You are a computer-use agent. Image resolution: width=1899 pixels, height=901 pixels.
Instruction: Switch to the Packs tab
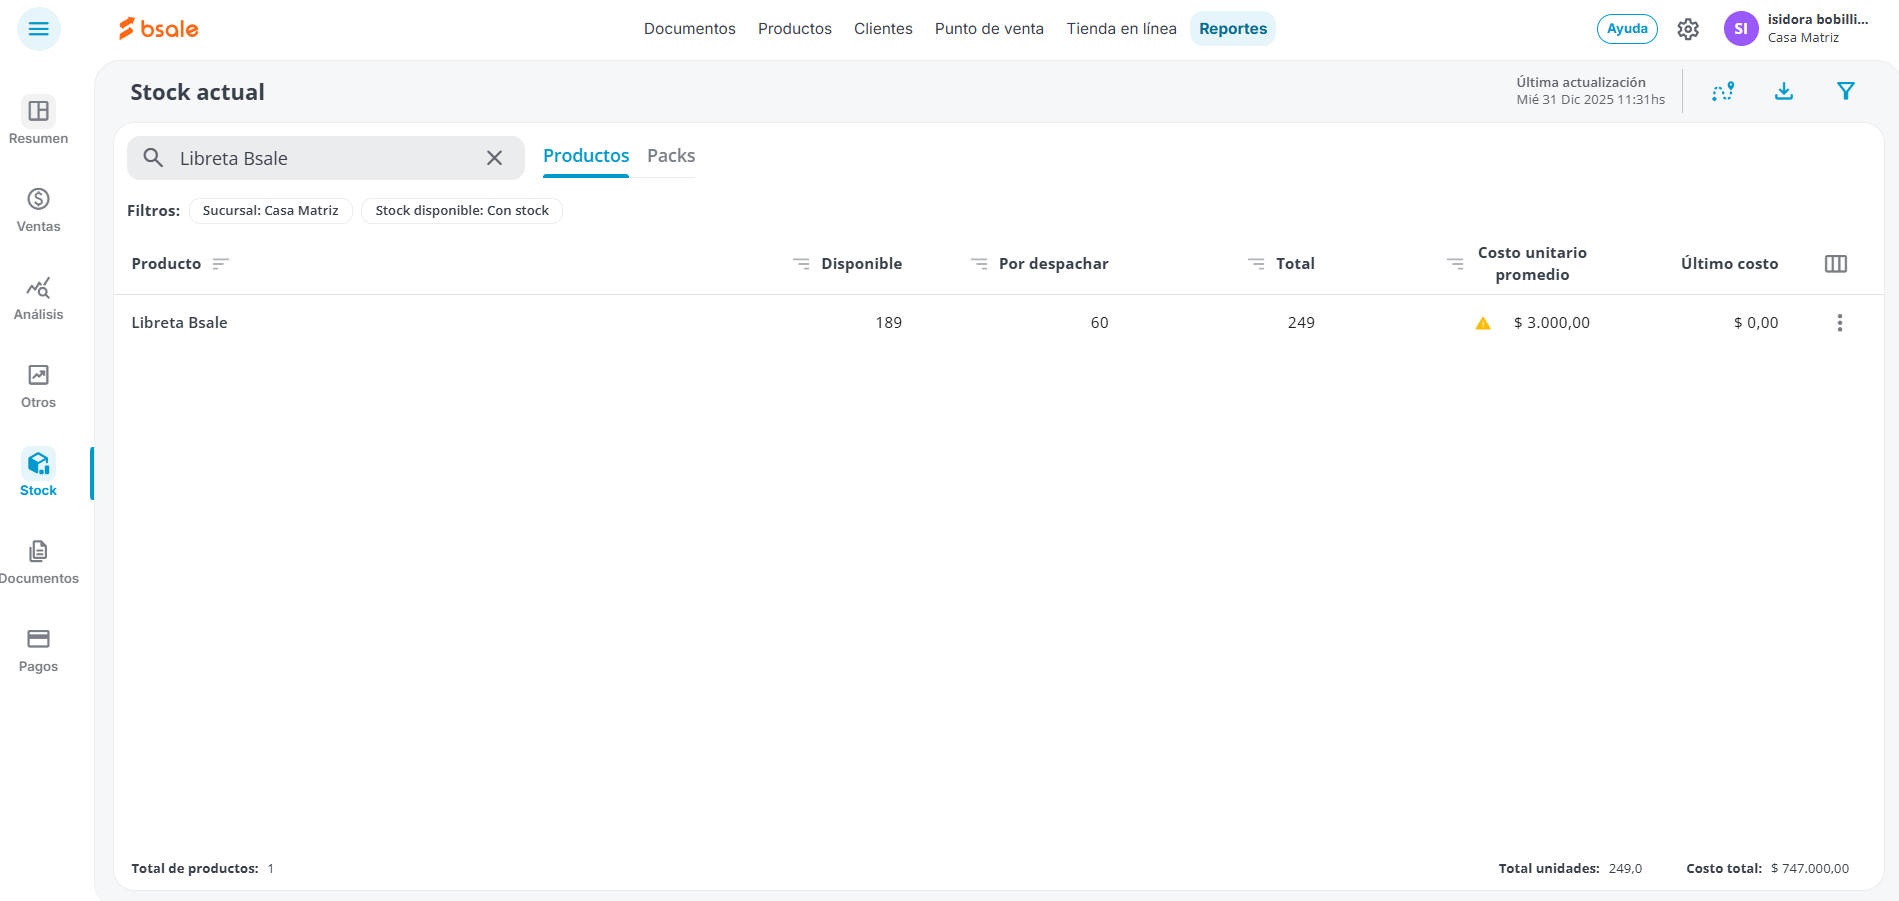tap(671, 156)
